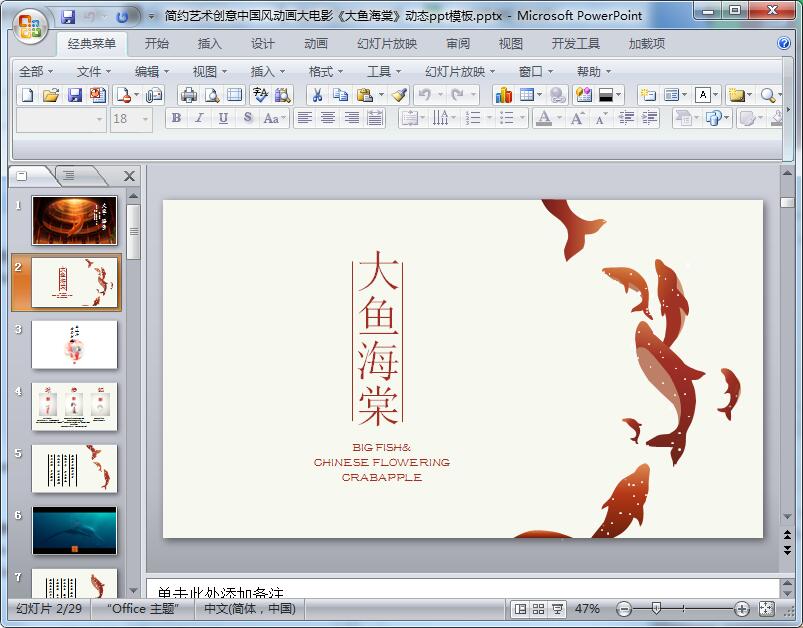Expand the 文件 menu dropdown
The image size is (803, 628).
coord(94,72)
